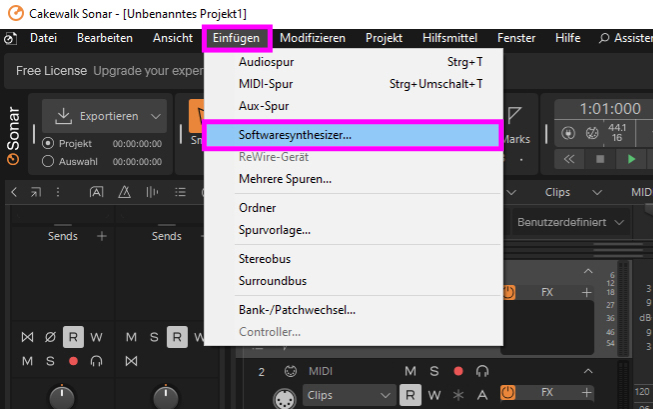The height and width of the screenshot is (409, 653).
Task: Toggle automation Write on MIDI track 2
Action: pos(434,395)
